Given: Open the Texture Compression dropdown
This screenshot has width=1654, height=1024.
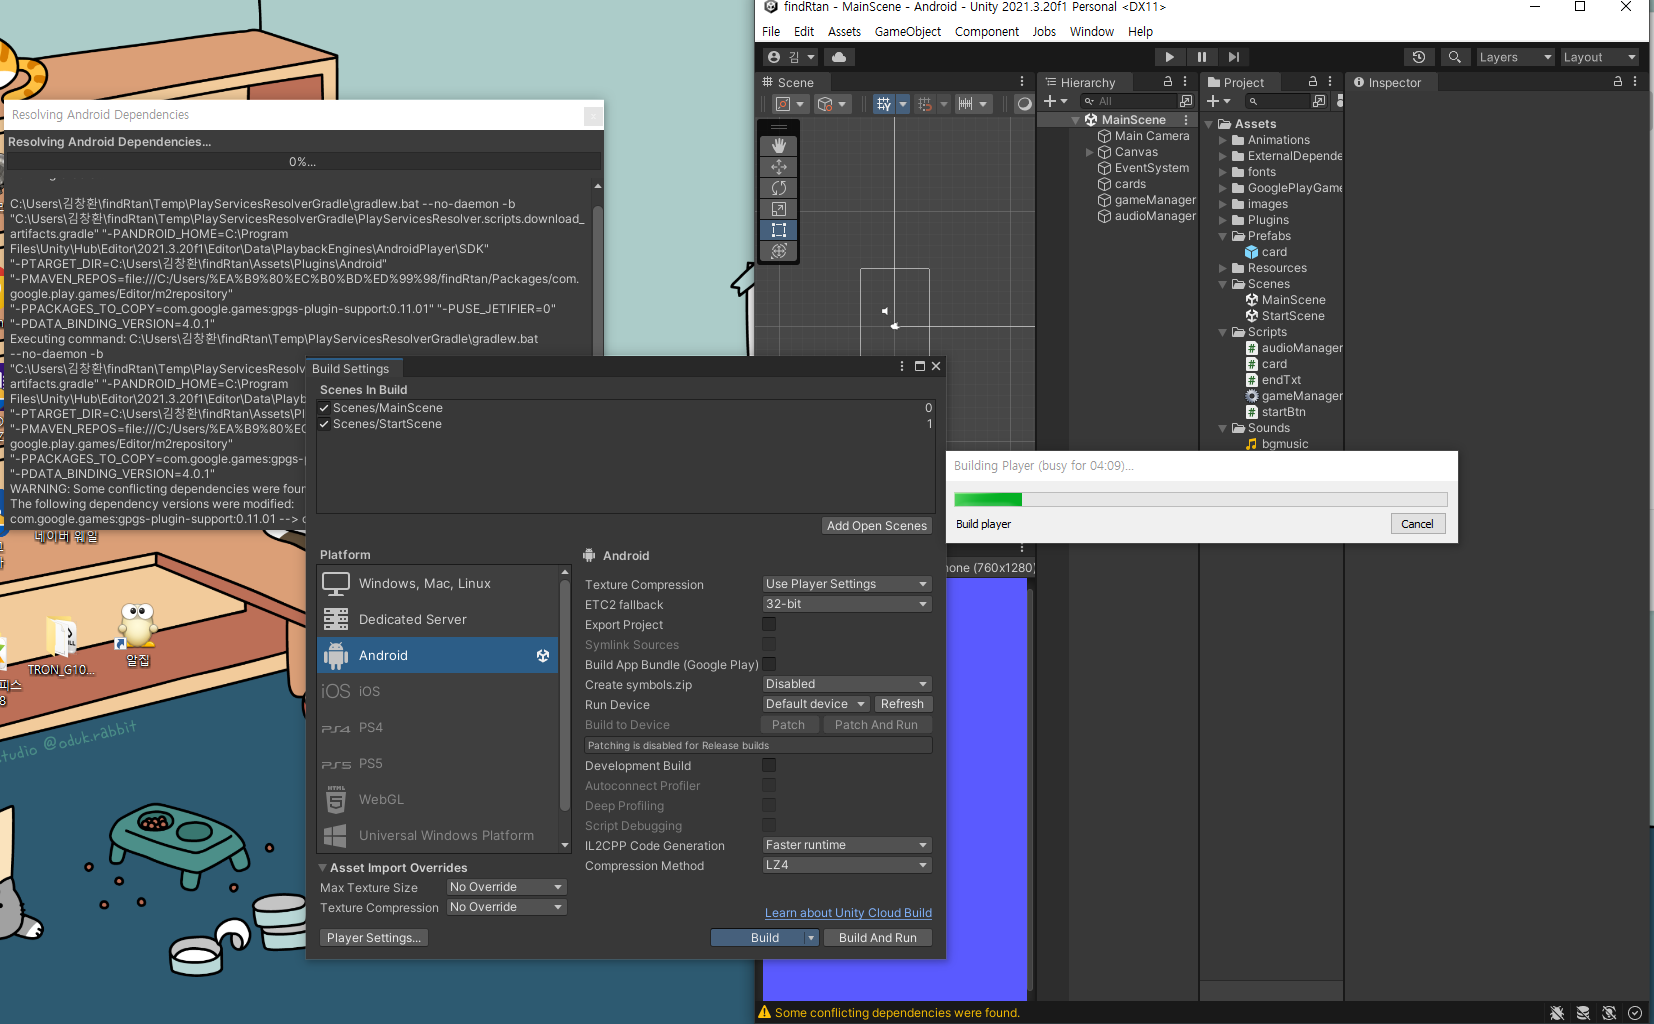Looking at the screenshot, I should pyautogui.click(x=847, y=584).
